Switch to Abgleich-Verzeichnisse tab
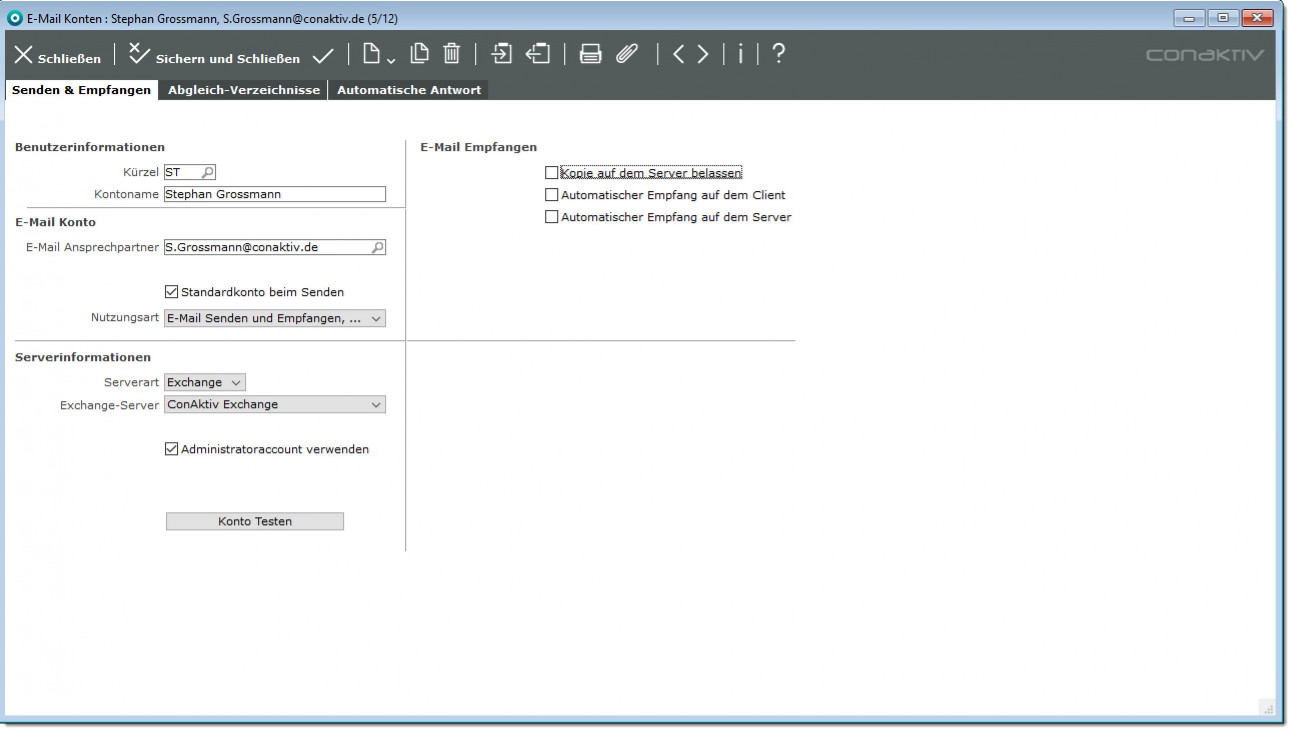The width and height of the screenshot is (1291, 731). (x=244, y=90)
